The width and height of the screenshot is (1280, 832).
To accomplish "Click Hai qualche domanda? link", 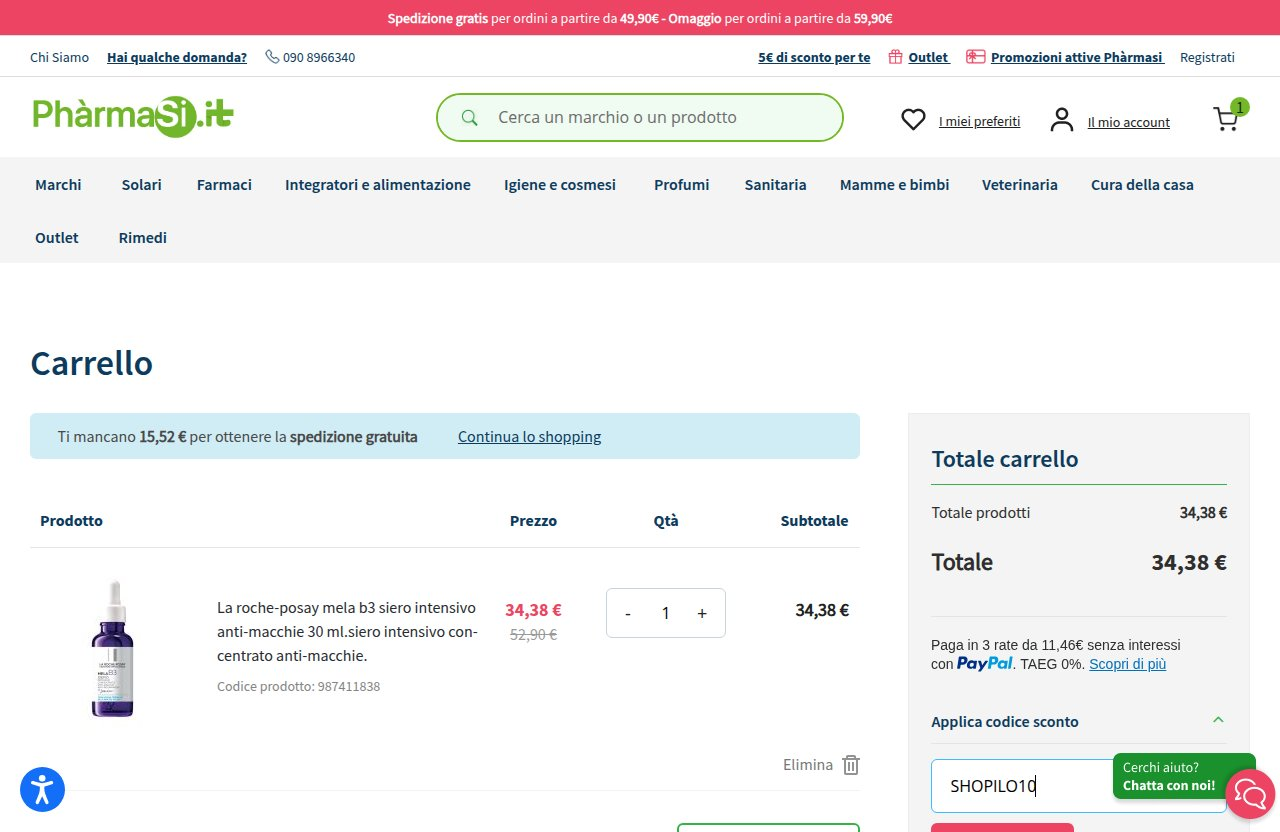I will pyautogui.click(x=177, y=57).
